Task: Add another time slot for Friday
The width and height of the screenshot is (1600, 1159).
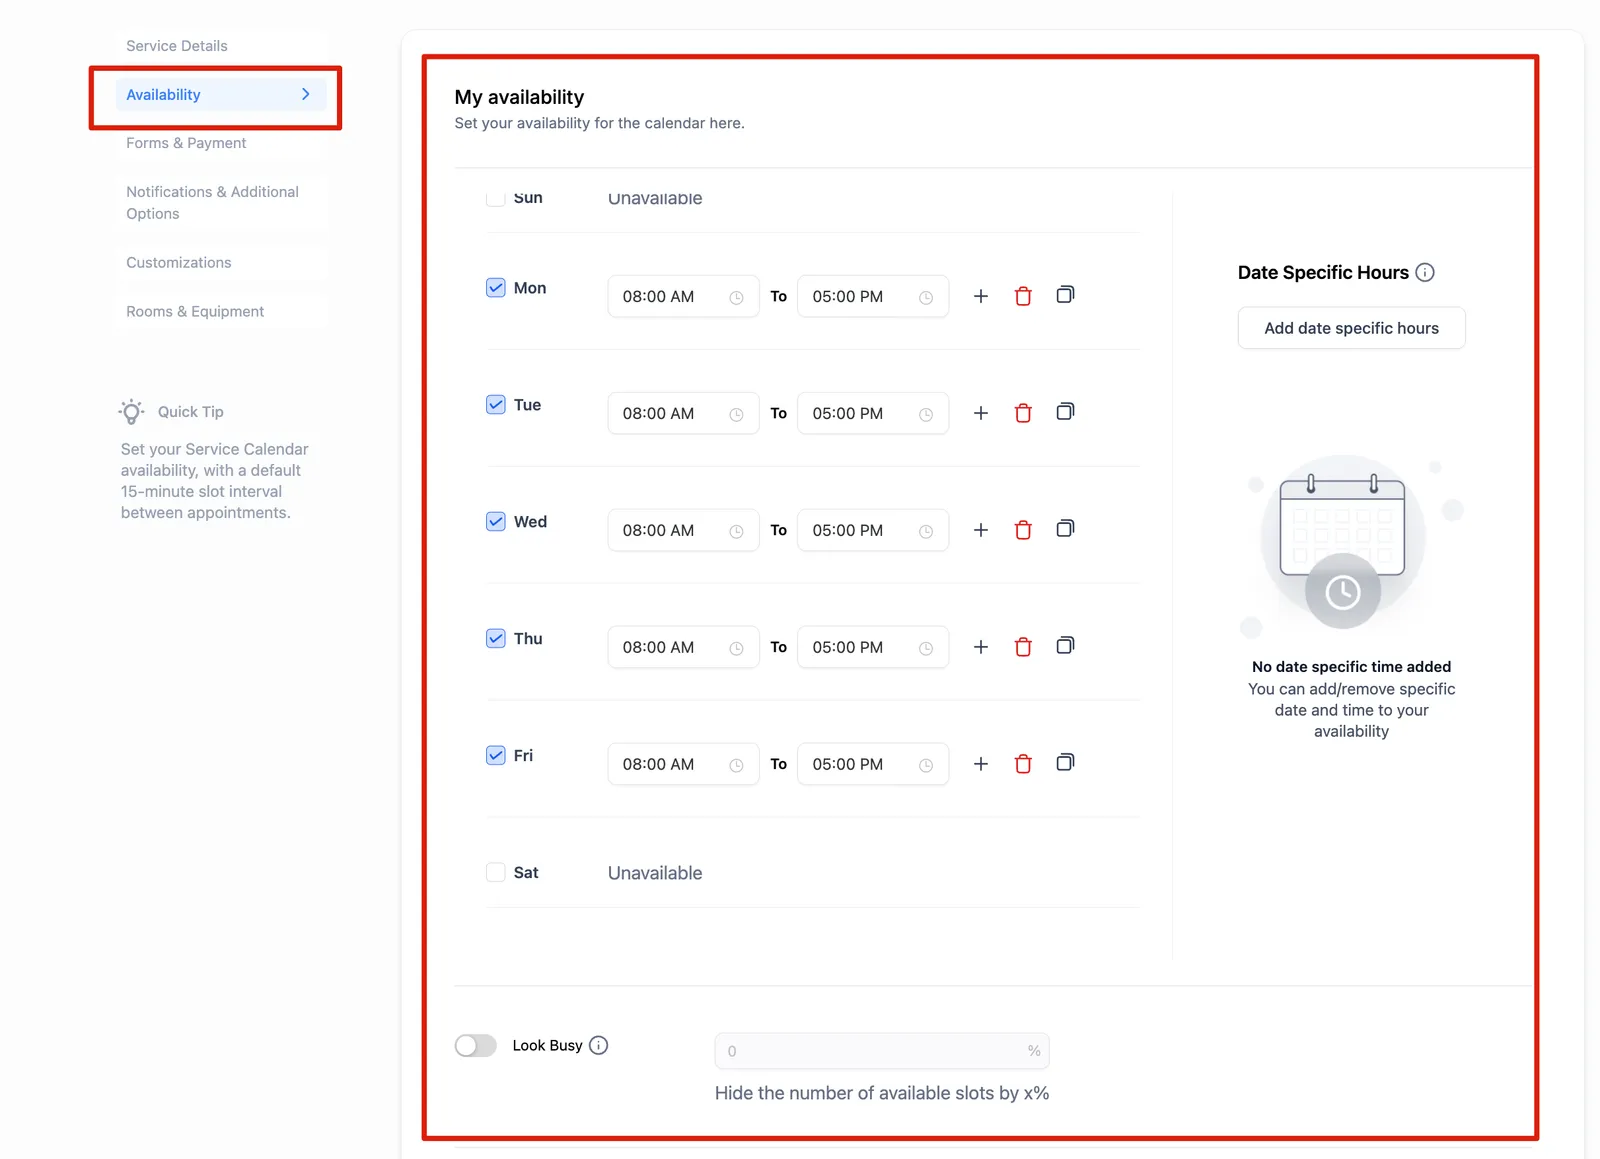Action: (x=981, y=764)
